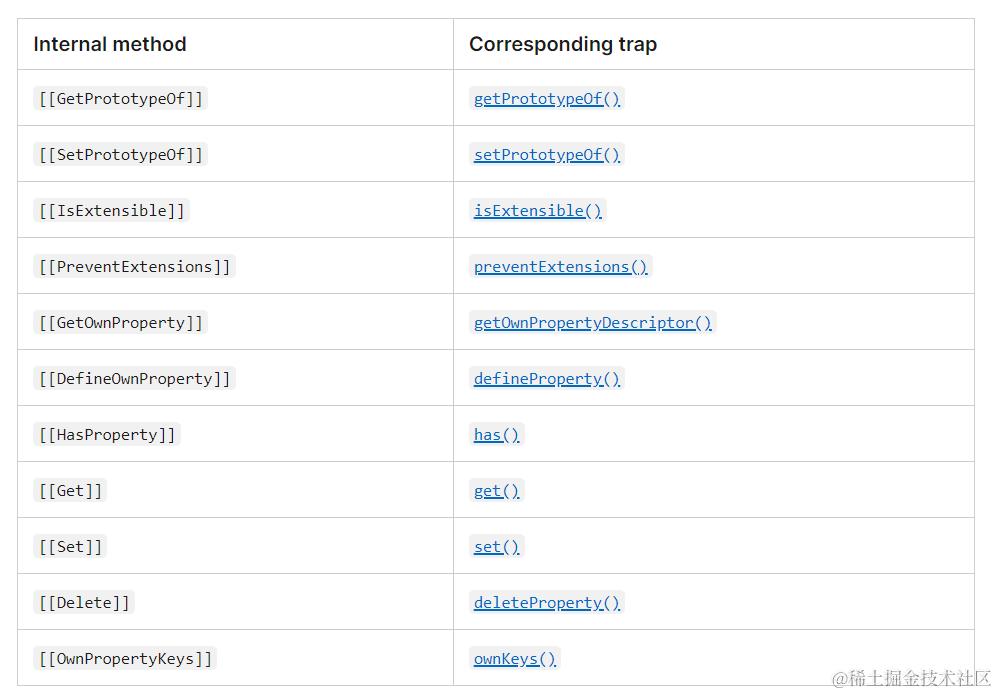Click the [[HasProperty]] code text

tap(106, 435)
